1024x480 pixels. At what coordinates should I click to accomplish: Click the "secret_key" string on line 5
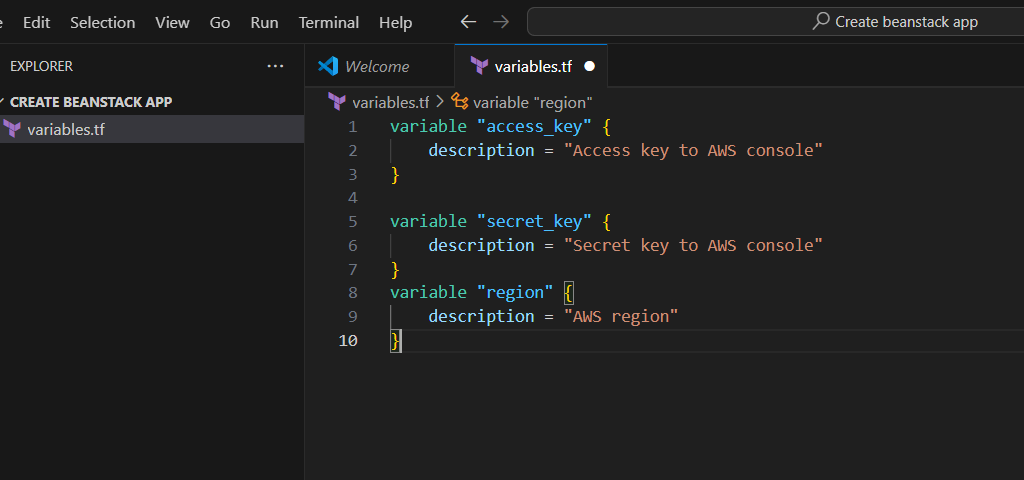[x=534, y=221]
